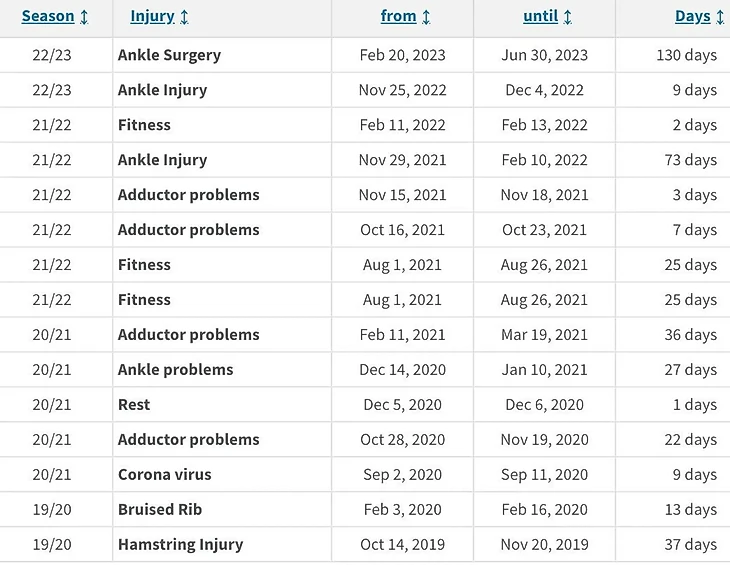Select the Ankle Surgery injury row

coord(169,55)
